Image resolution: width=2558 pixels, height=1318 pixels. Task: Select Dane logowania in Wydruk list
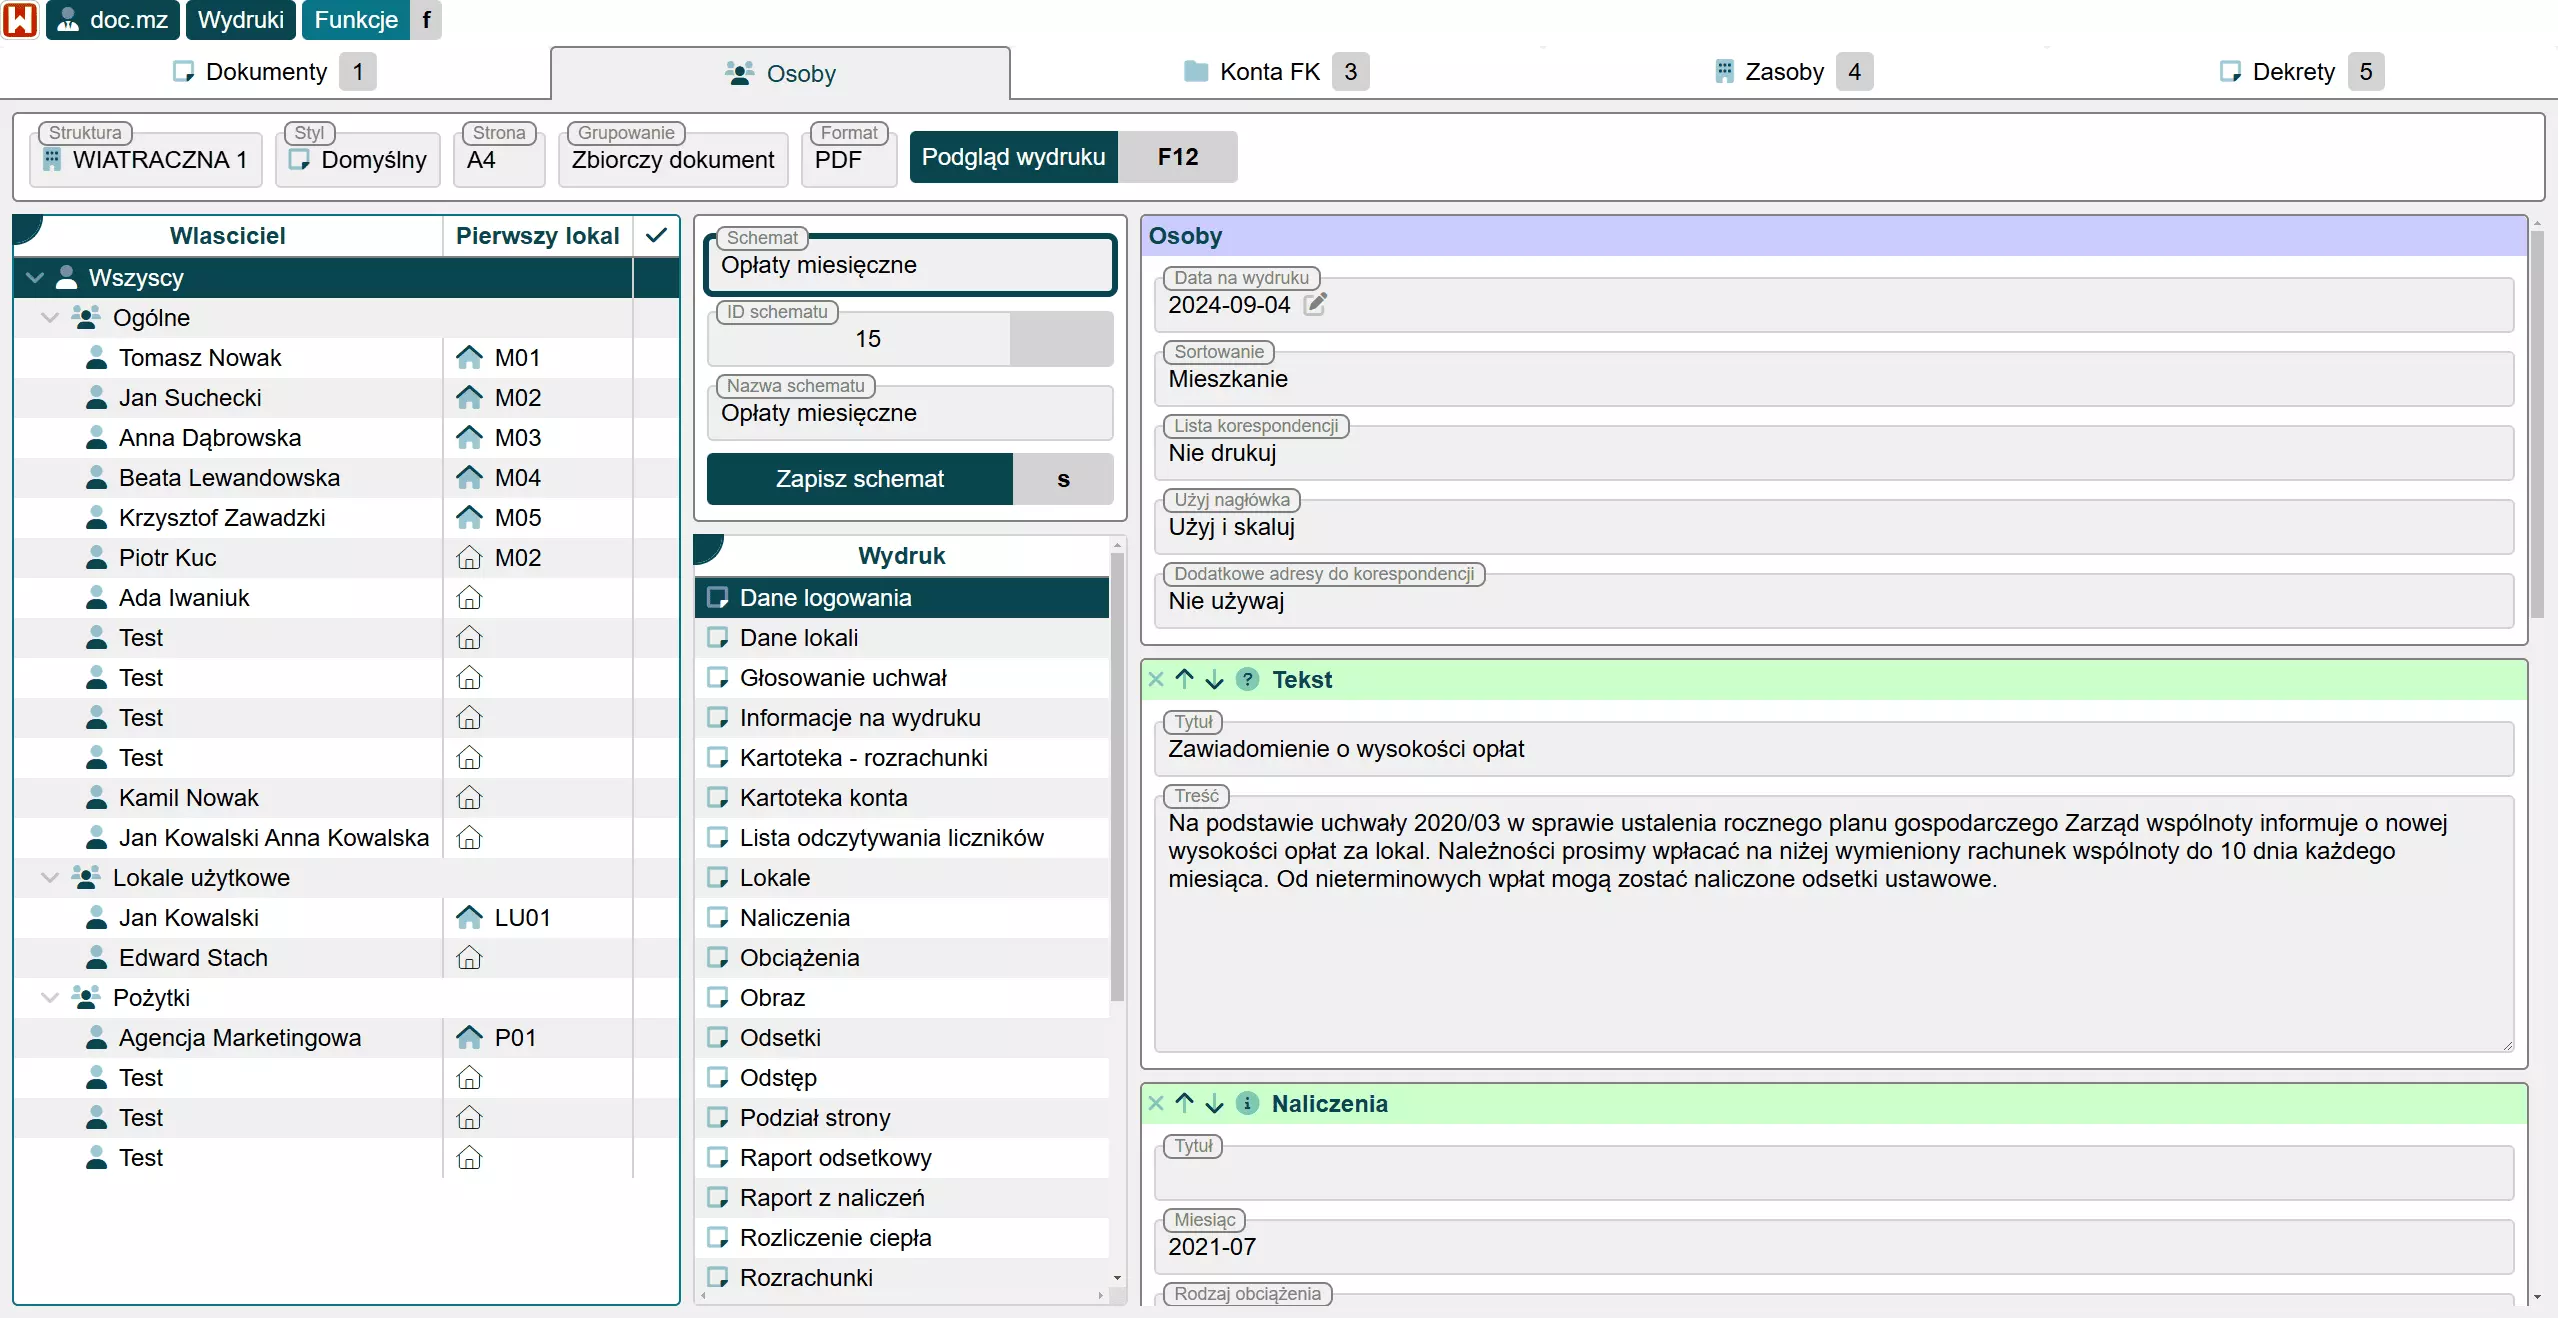[x=901, y=598]
